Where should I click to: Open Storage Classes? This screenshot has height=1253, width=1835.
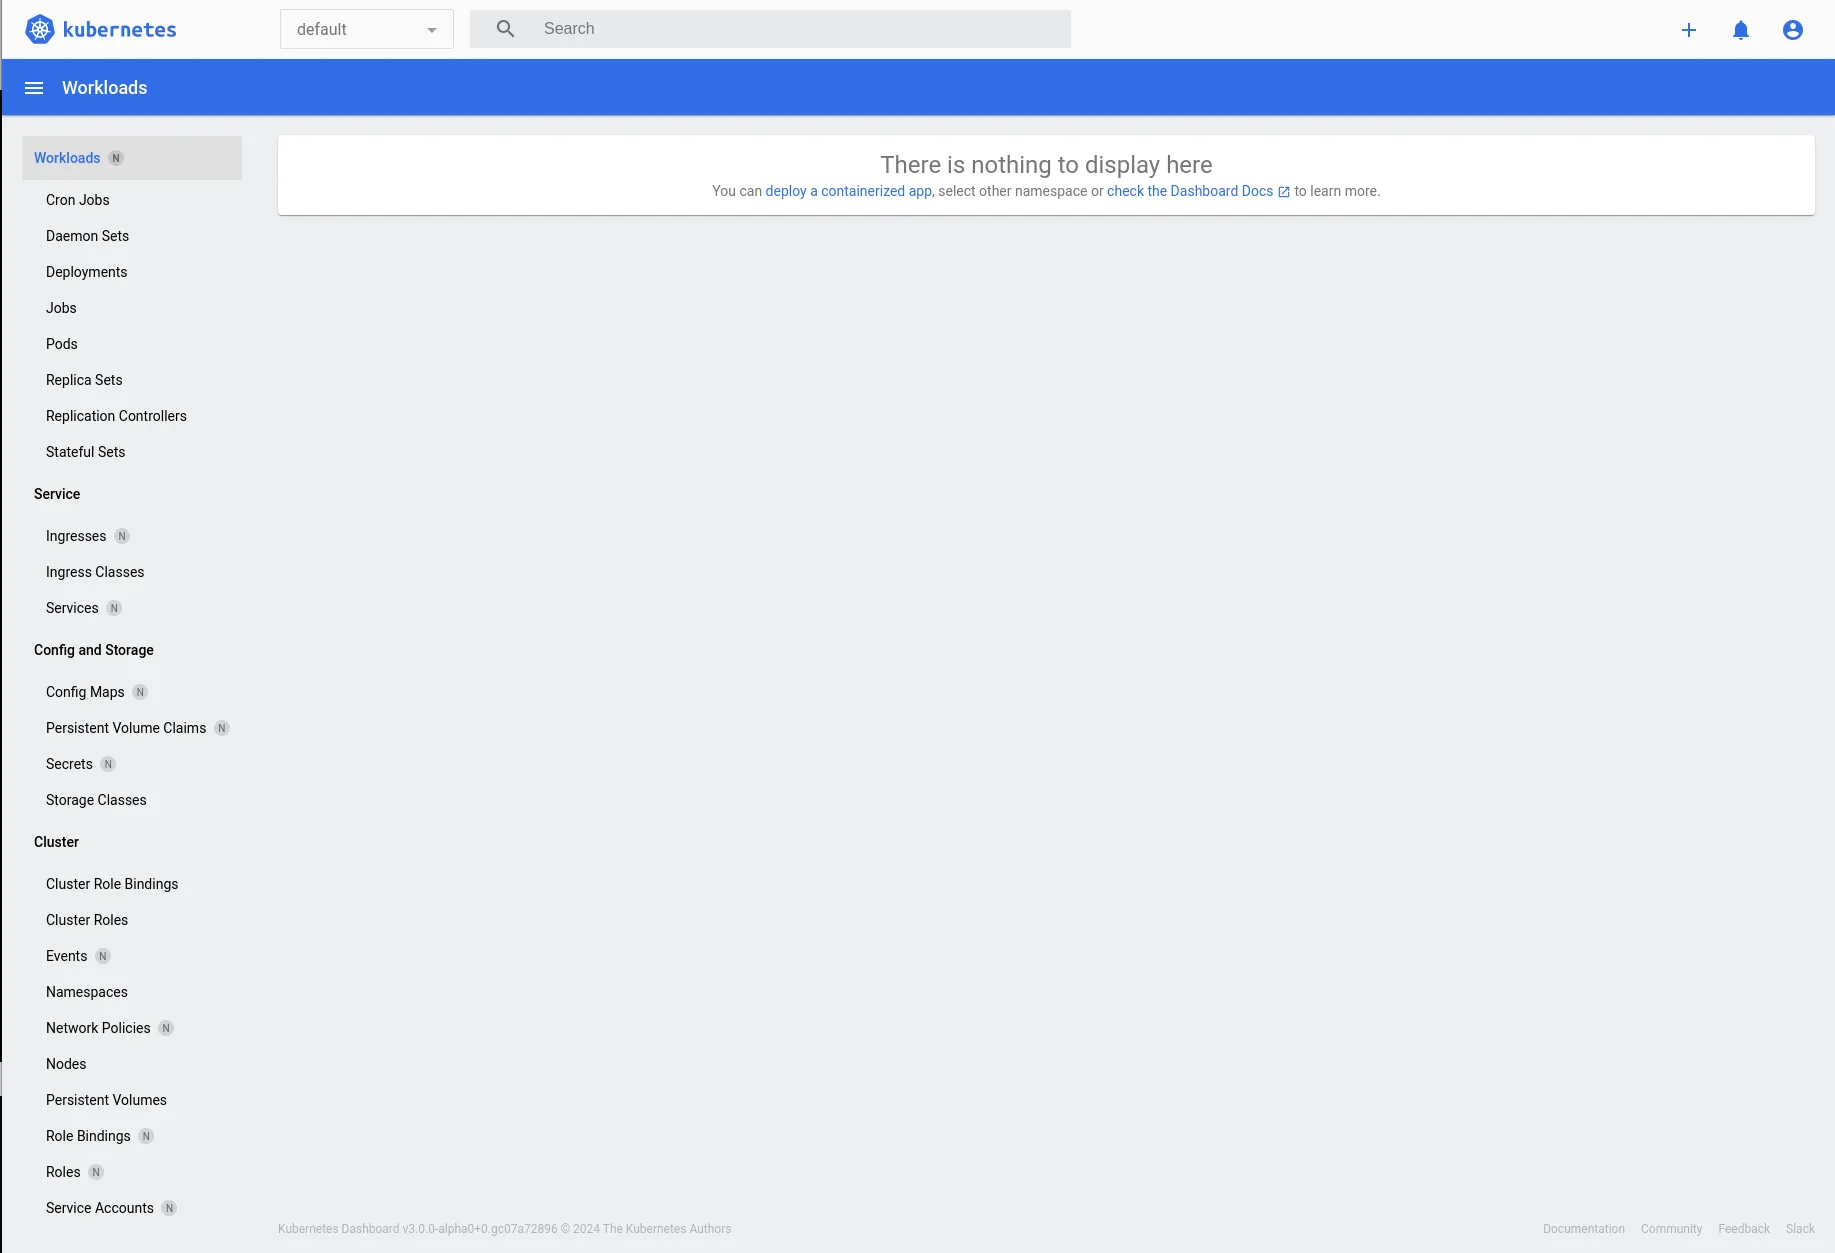tap(96, 800)
